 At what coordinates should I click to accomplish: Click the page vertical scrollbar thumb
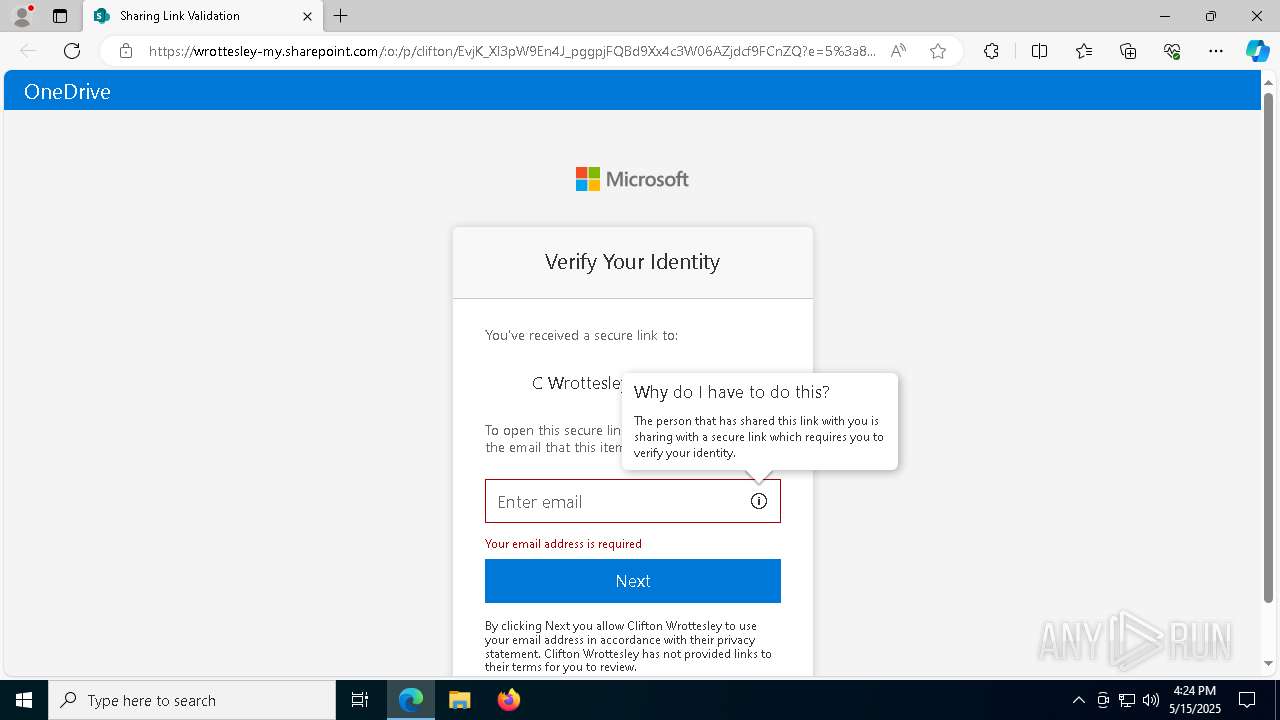[1268, 347]
